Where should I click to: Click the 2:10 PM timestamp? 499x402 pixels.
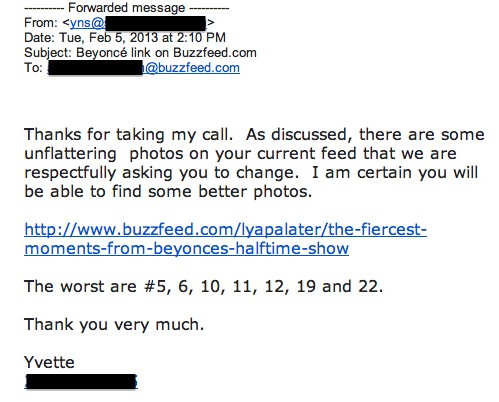[201, 38]
